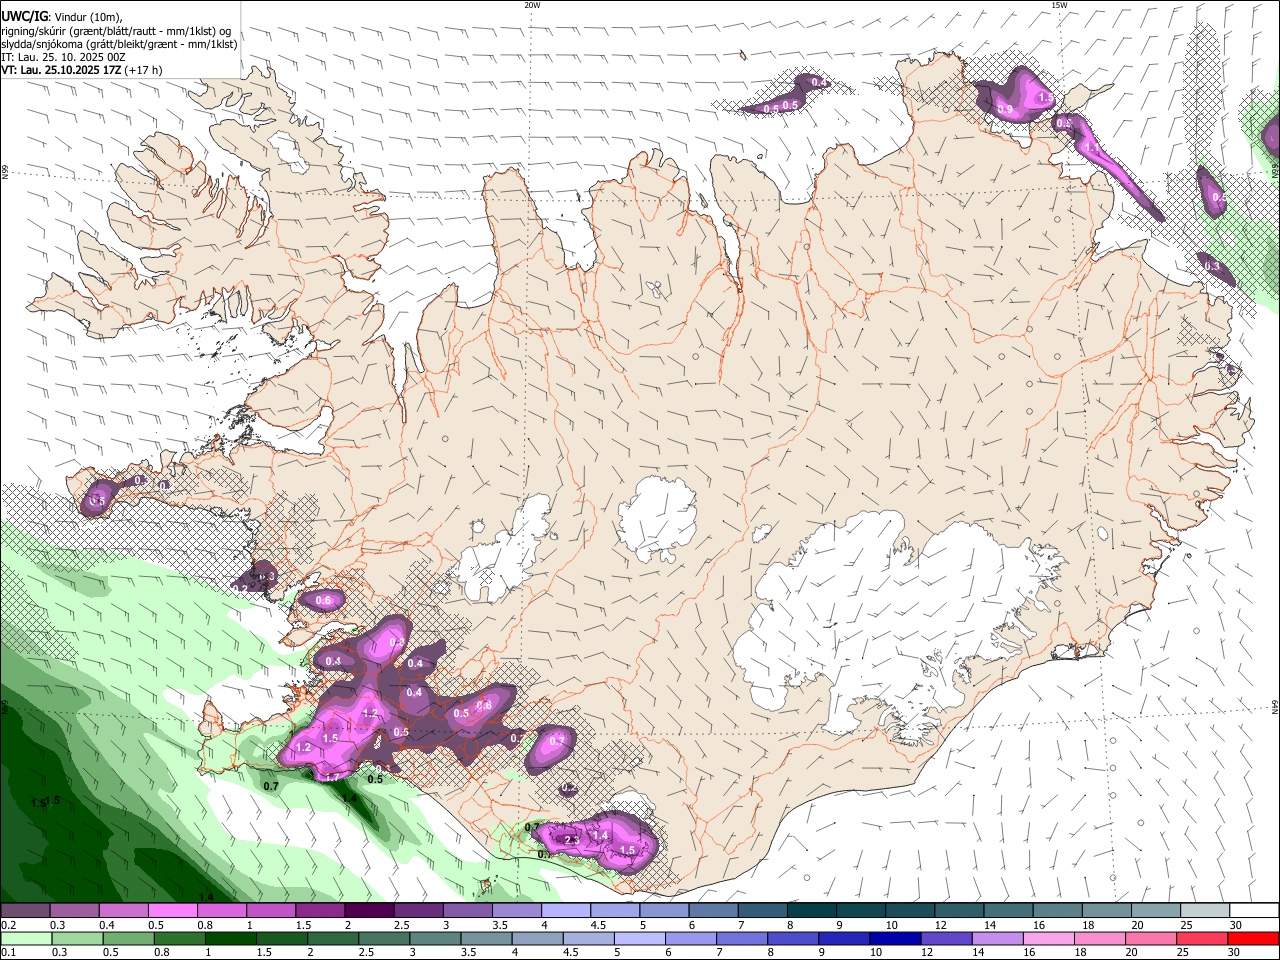Click lower legend swatch for 14–16

999,939
